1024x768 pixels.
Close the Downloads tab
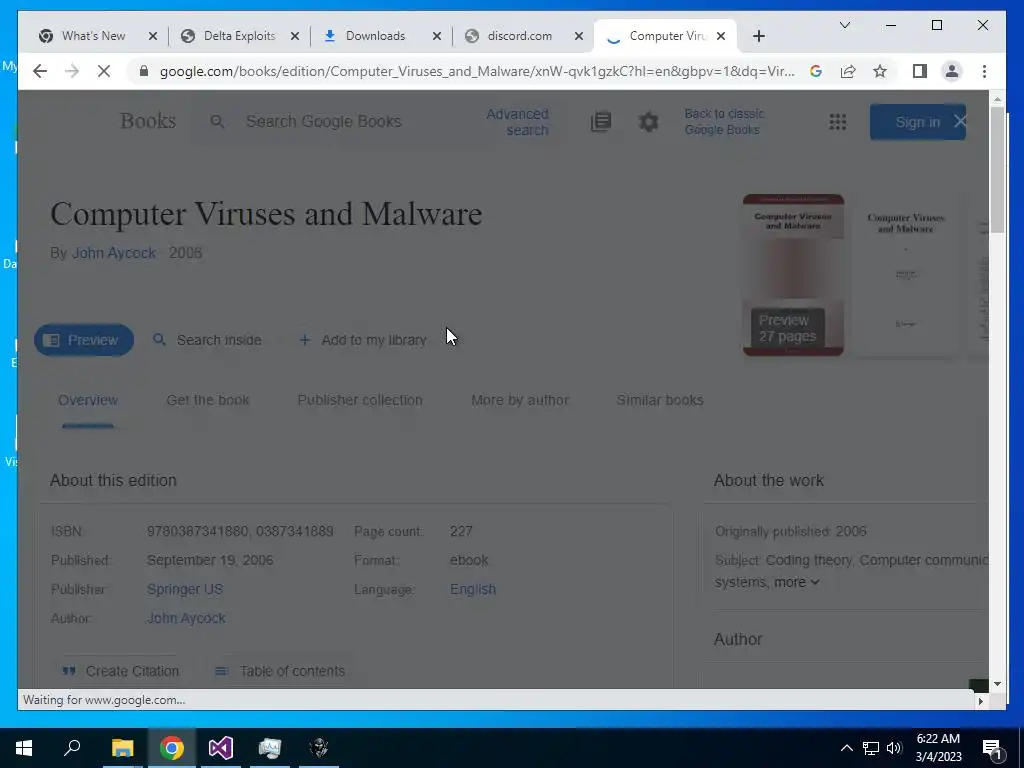pos(437,36)
